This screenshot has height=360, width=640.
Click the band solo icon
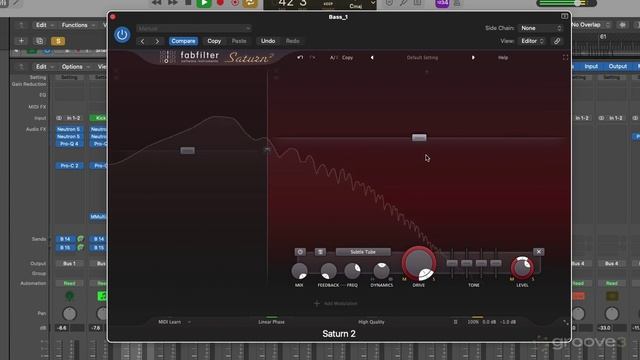320,252
